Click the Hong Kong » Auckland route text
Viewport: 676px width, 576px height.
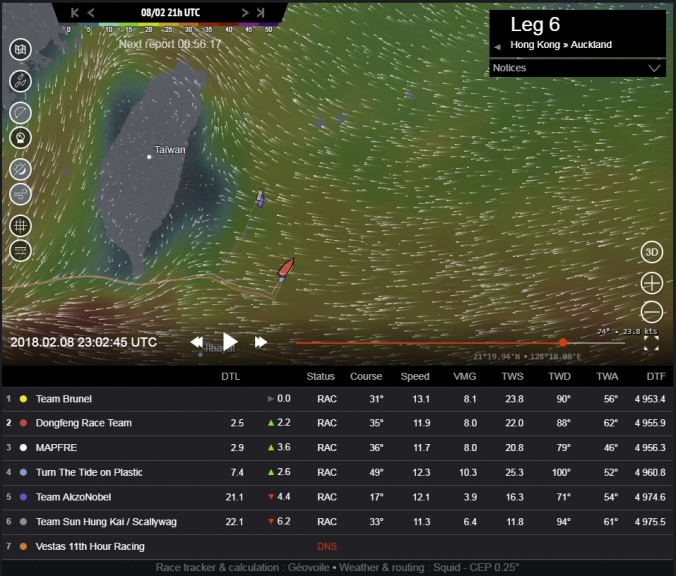coord(561,44)
